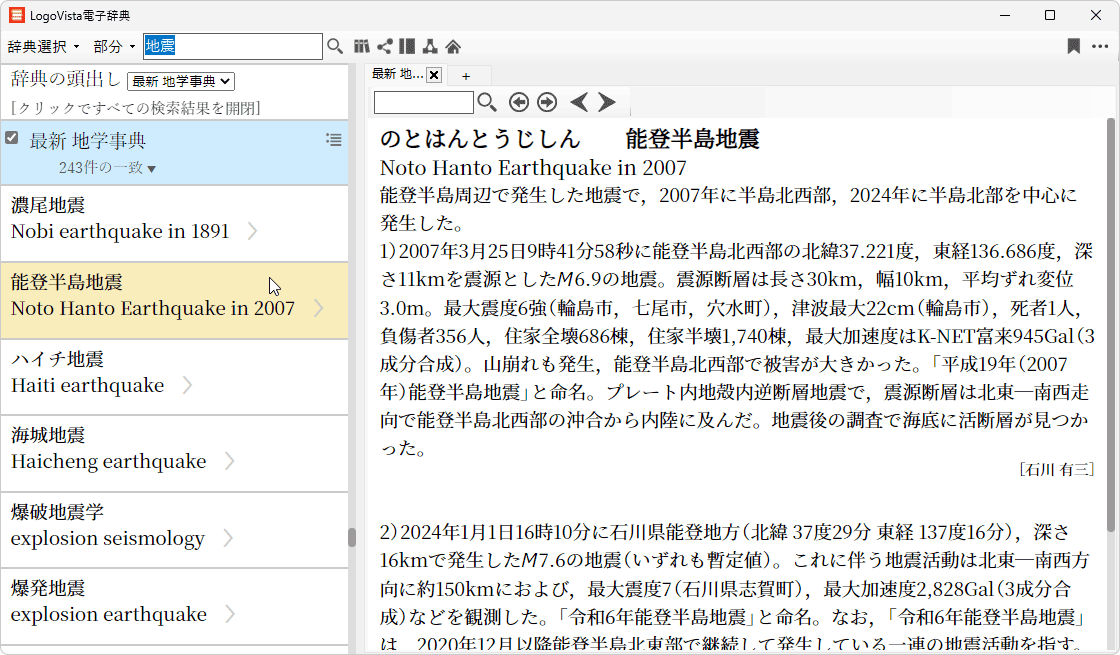1120x655 pixels.
Task: Go forward with the circled right arrow
Action: pyautogui.click(x=547, y=102)
